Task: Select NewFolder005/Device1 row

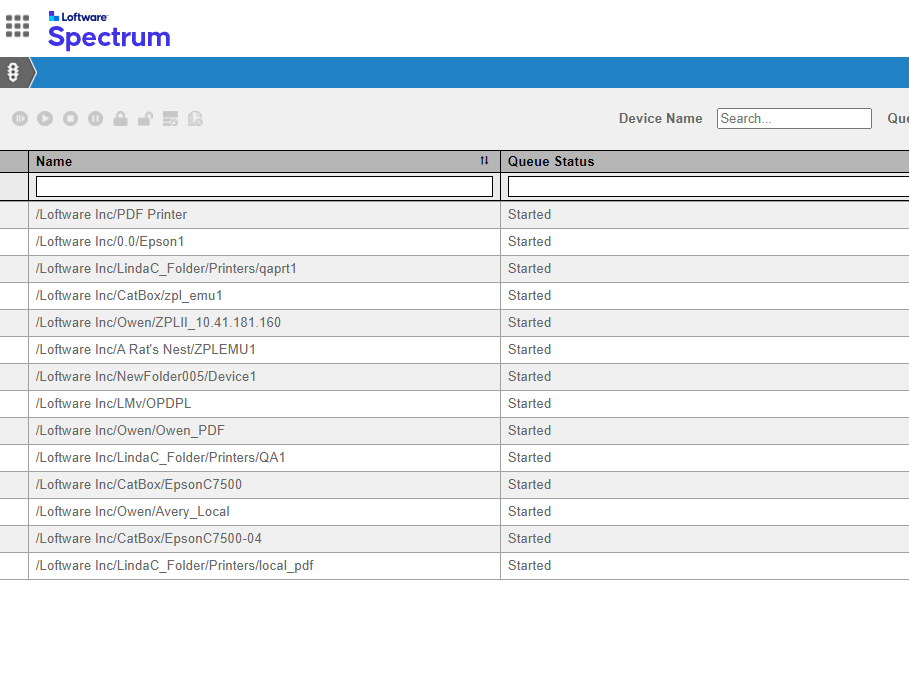Action: click(x=454, y=376)
